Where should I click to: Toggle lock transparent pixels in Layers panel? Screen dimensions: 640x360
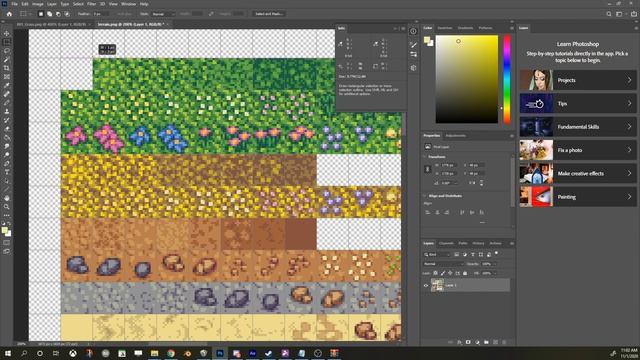click(x=436, y=273)
